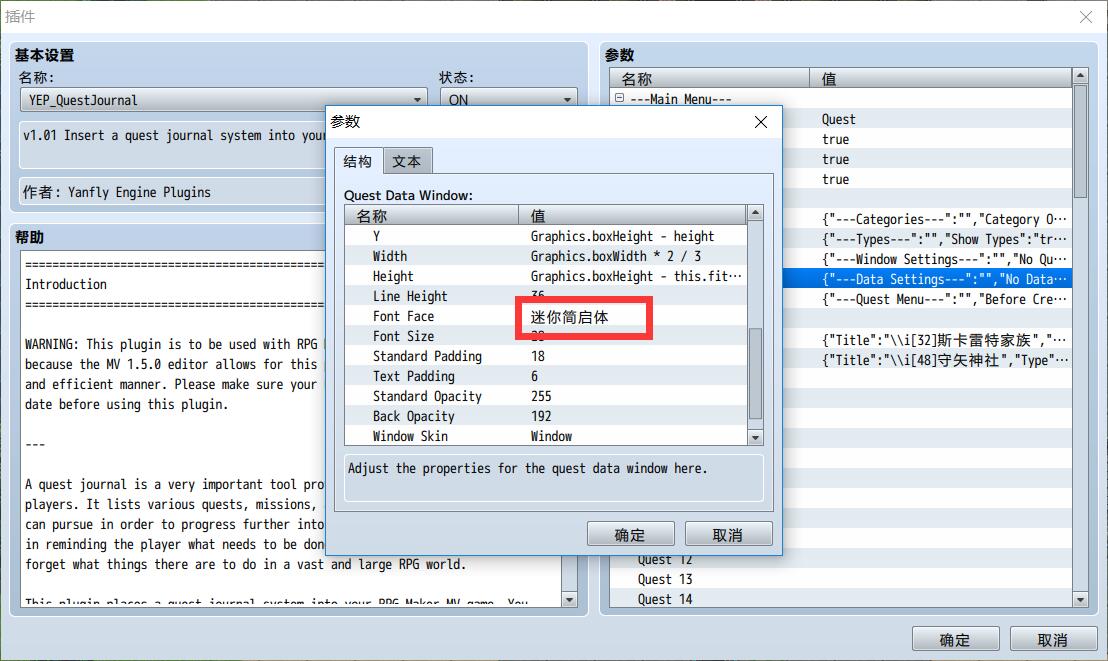Select the 守矢神社 quest row
The width and height of the screenshot is (1108, 661).
(x=927, y=360)
